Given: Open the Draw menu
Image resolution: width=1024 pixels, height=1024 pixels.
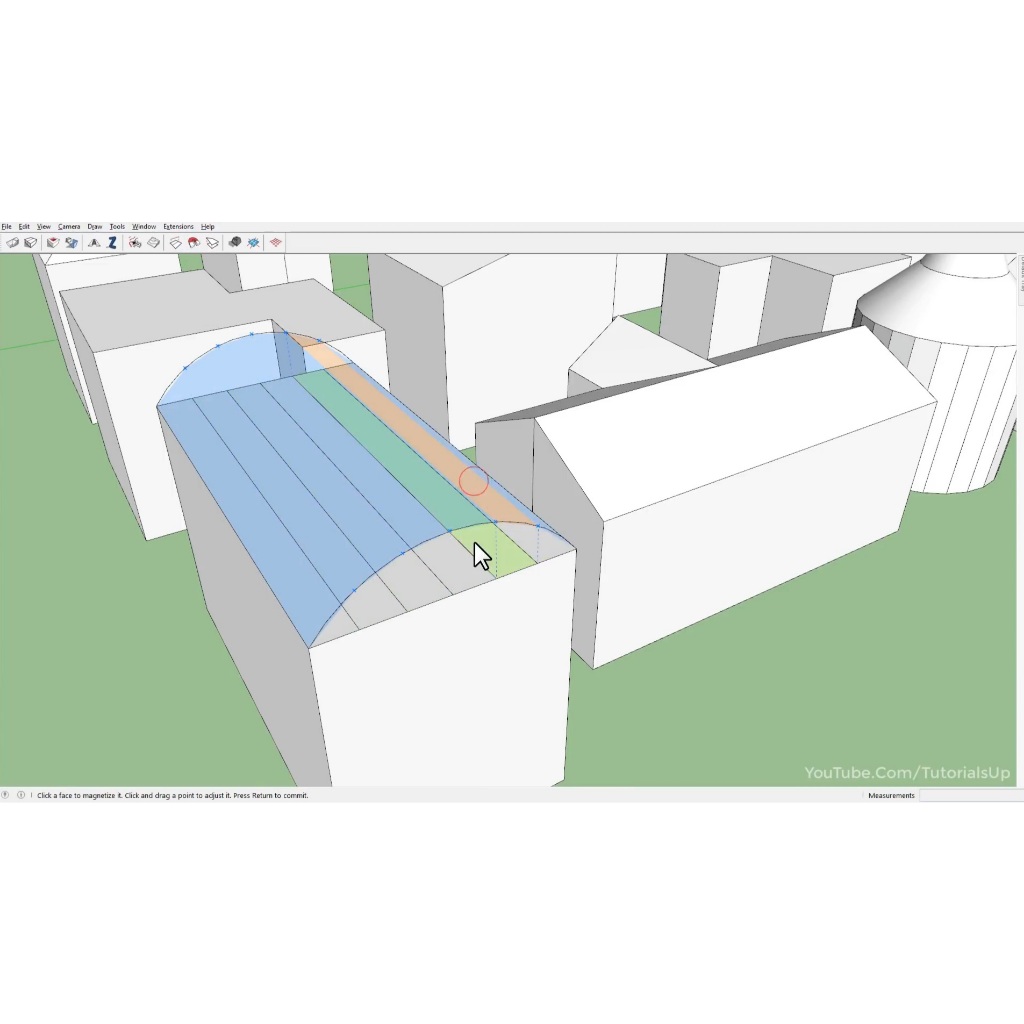Looking at the screenshot, I should (95, 227).
